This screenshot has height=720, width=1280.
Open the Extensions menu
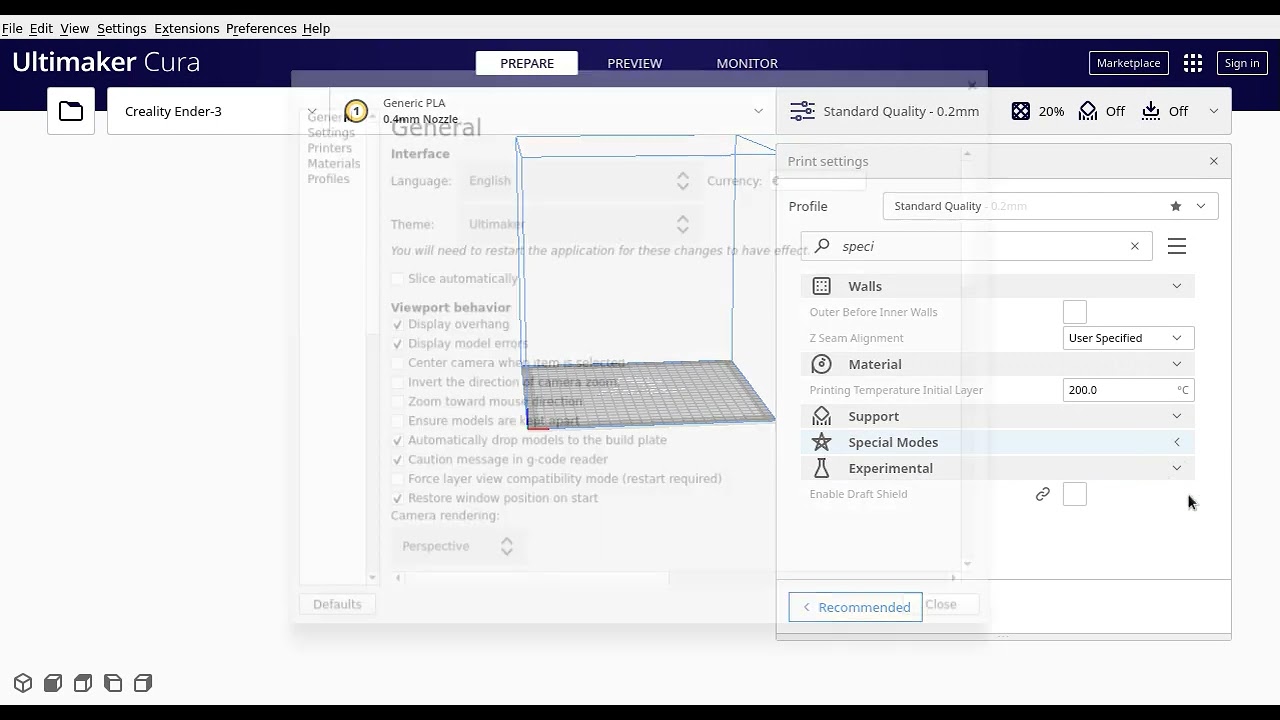click(x=186, y=28)
